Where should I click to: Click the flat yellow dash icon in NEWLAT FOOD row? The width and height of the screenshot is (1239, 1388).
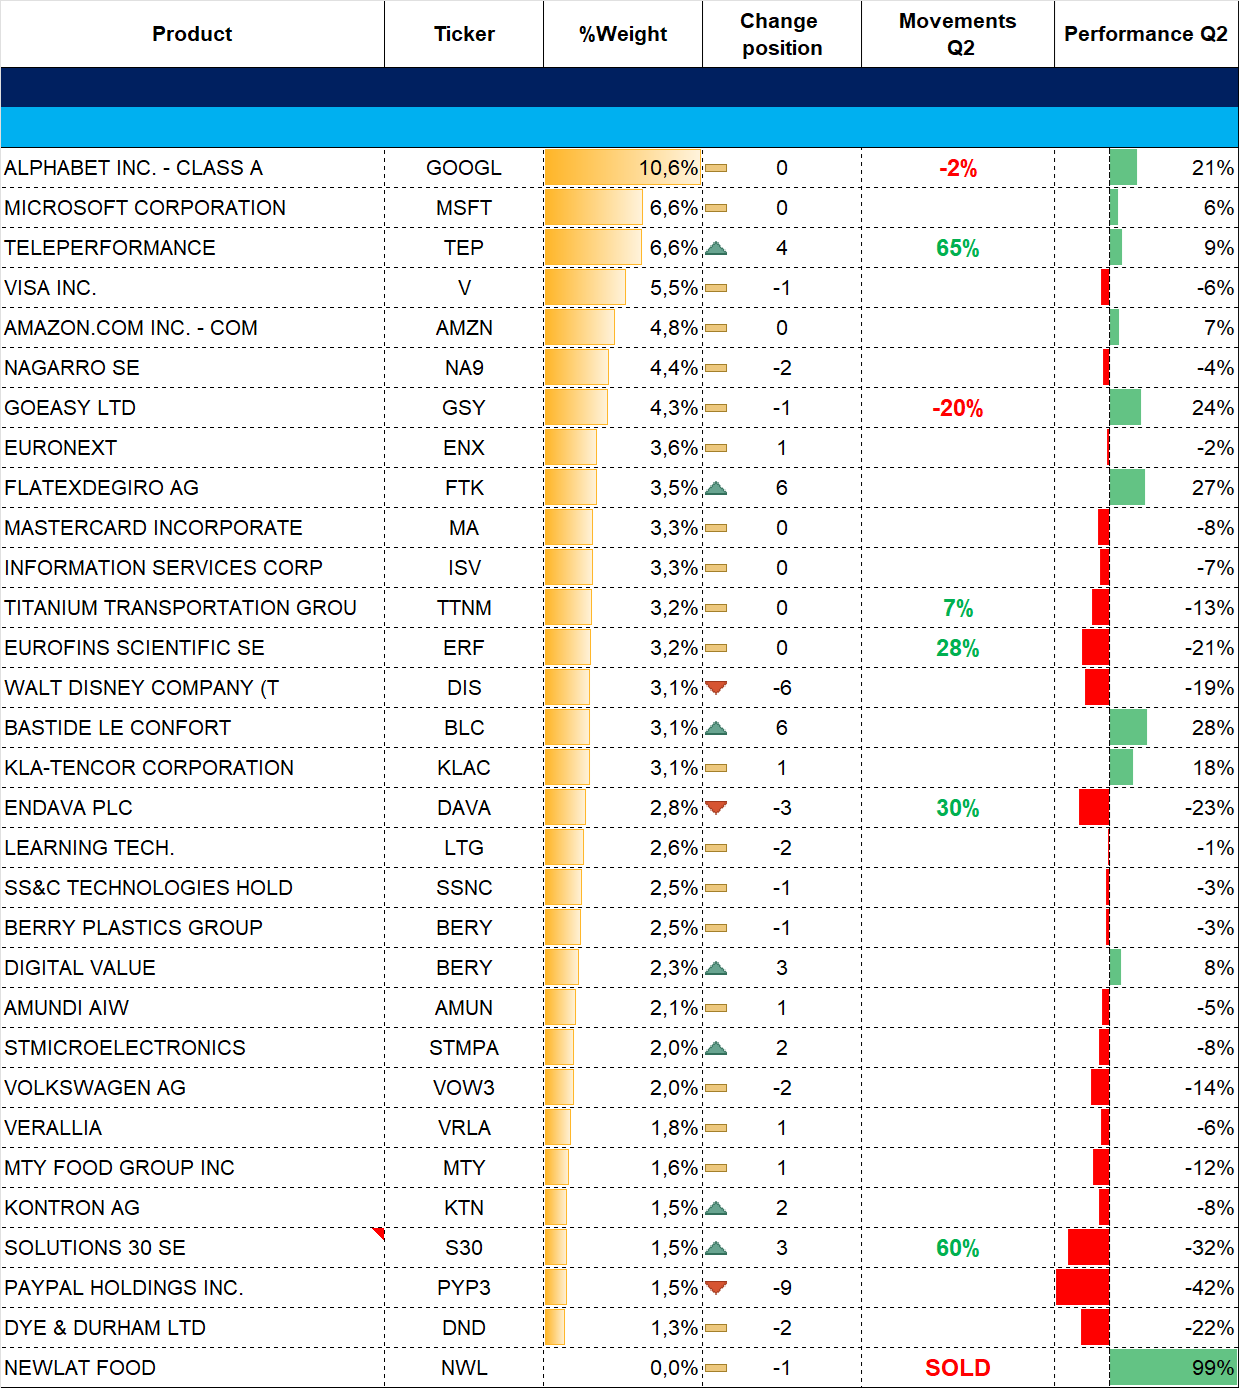[x=716, y=1368]
